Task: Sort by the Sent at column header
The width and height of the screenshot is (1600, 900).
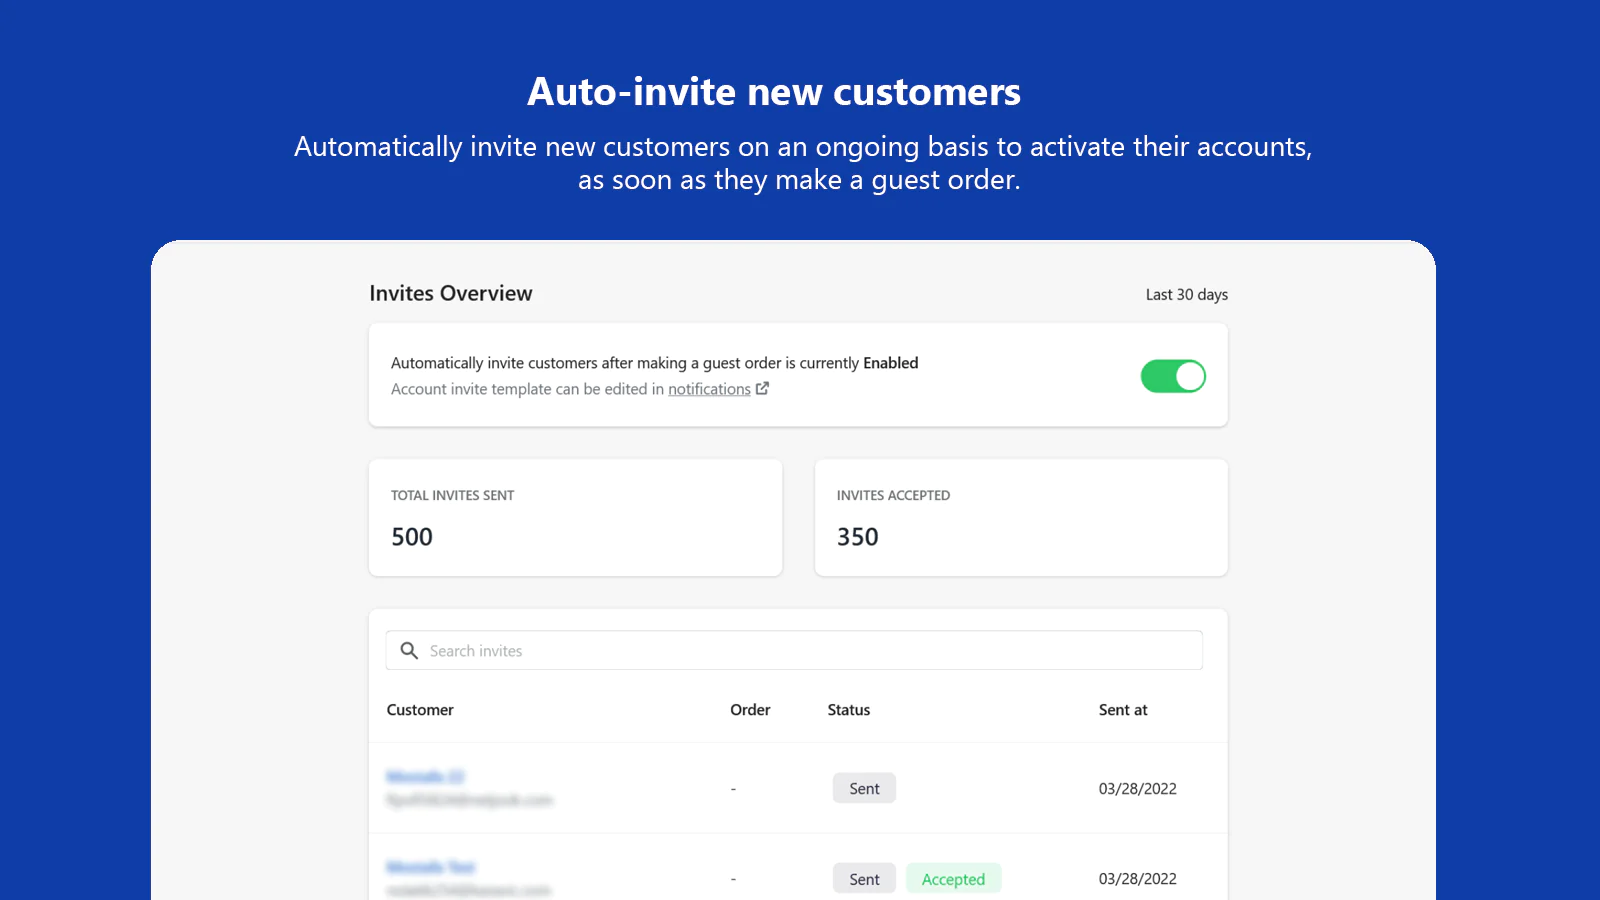Action: [x=1123, y=710]
